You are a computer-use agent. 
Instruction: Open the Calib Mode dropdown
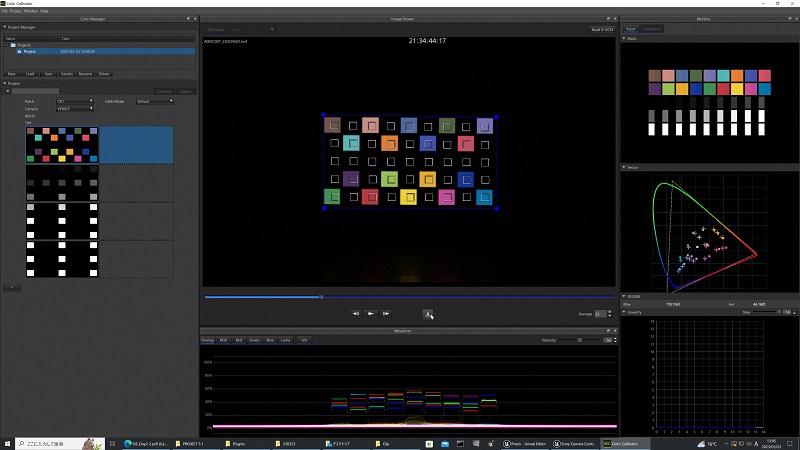(156, 101)
